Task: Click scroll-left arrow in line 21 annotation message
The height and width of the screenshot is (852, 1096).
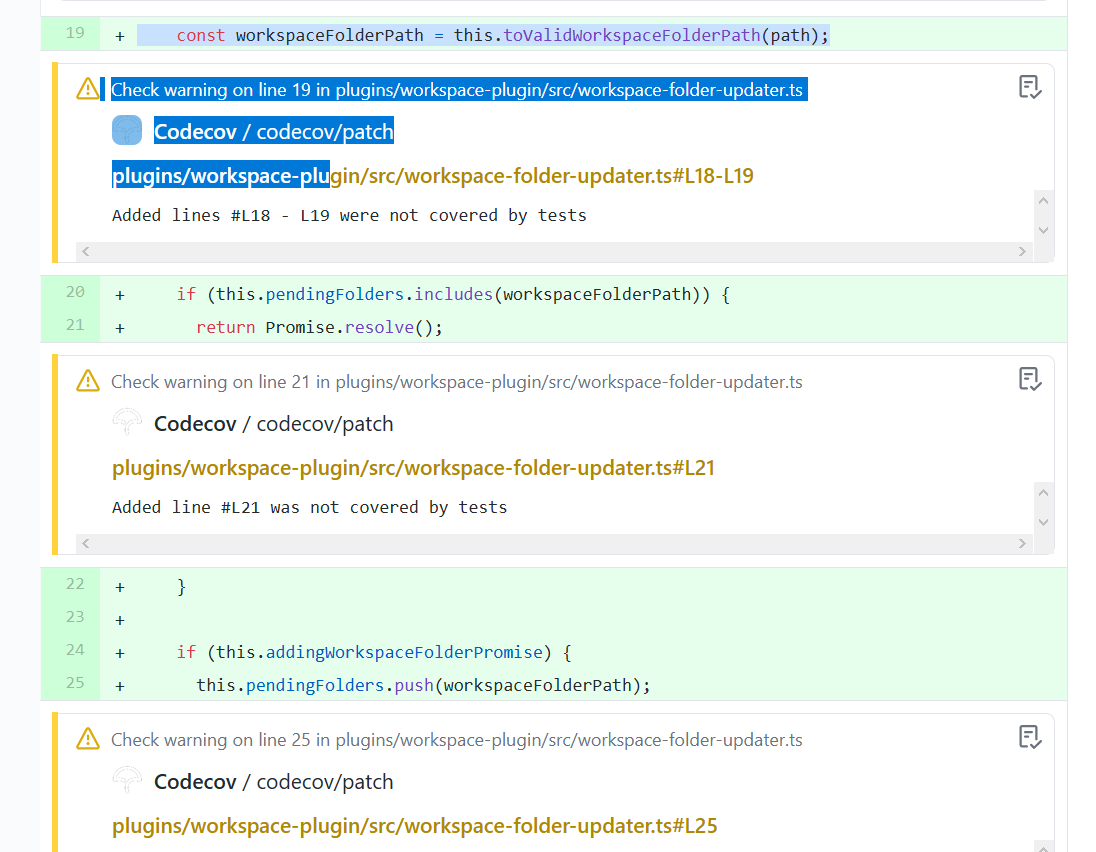Action: (85, 543)
